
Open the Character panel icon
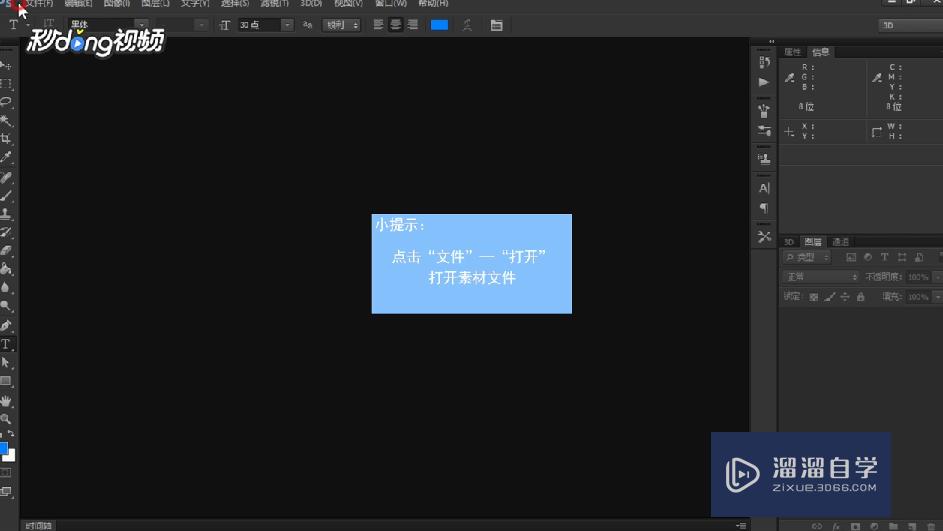click(764, 188)
